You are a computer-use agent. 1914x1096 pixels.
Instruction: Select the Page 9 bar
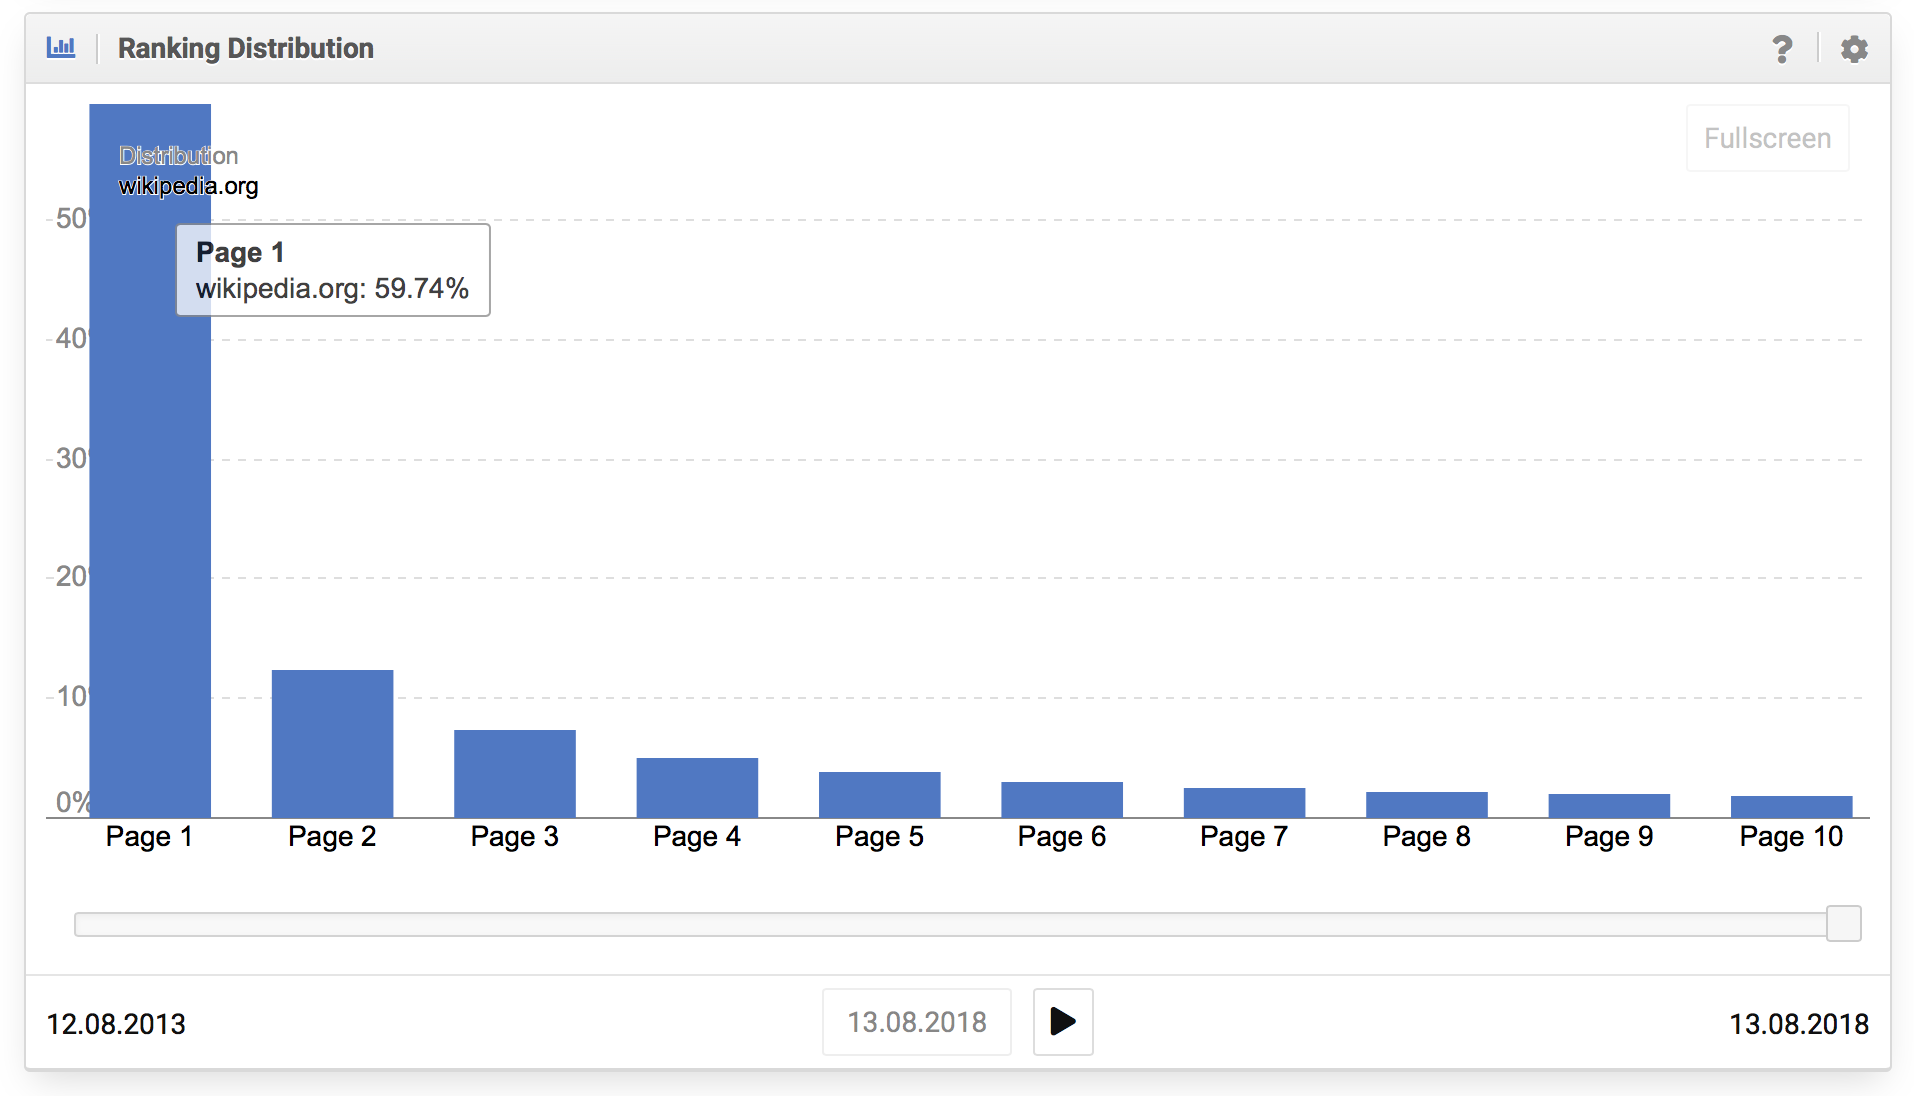pos(1609,806)
